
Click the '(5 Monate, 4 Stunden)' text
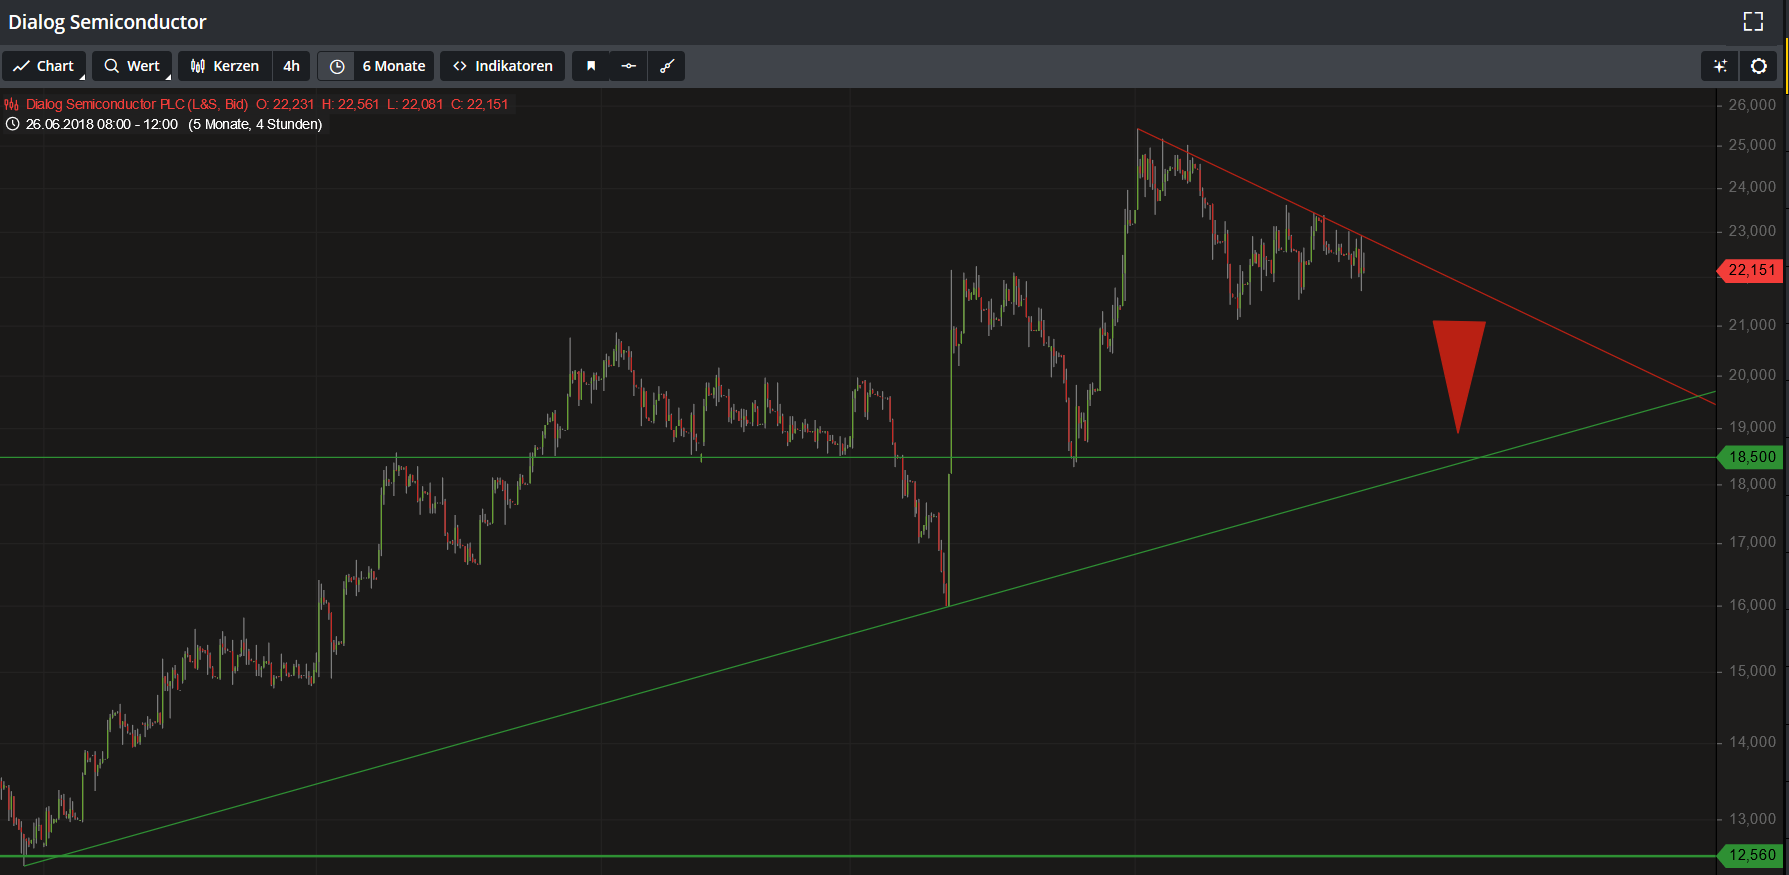[255, 124]
